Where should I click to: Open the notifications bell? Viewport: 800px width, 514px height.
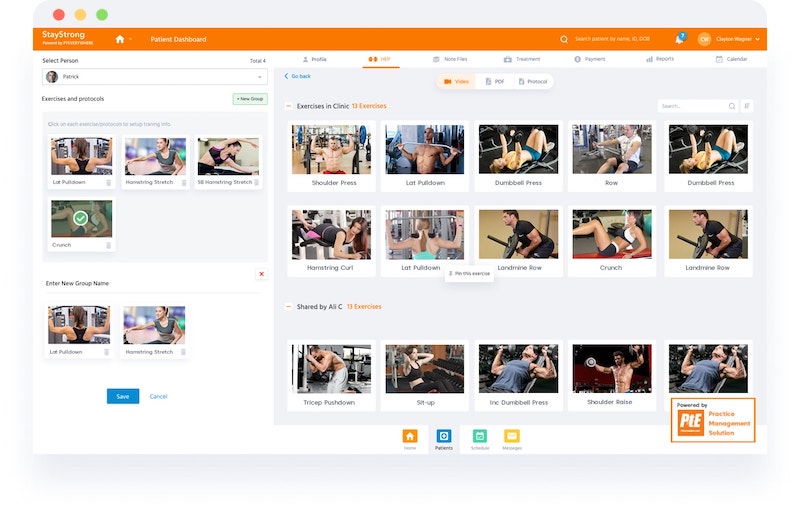pos(679,39)
